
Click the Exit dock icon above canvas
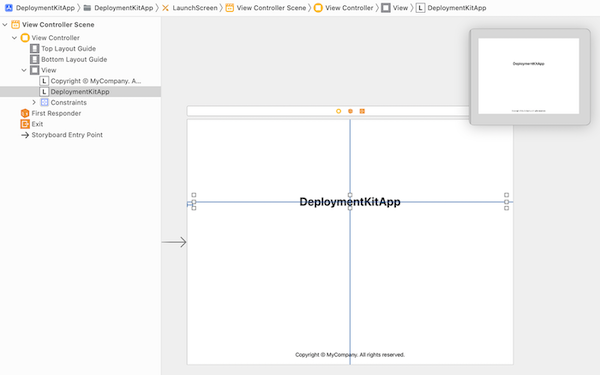pos(362,111)
